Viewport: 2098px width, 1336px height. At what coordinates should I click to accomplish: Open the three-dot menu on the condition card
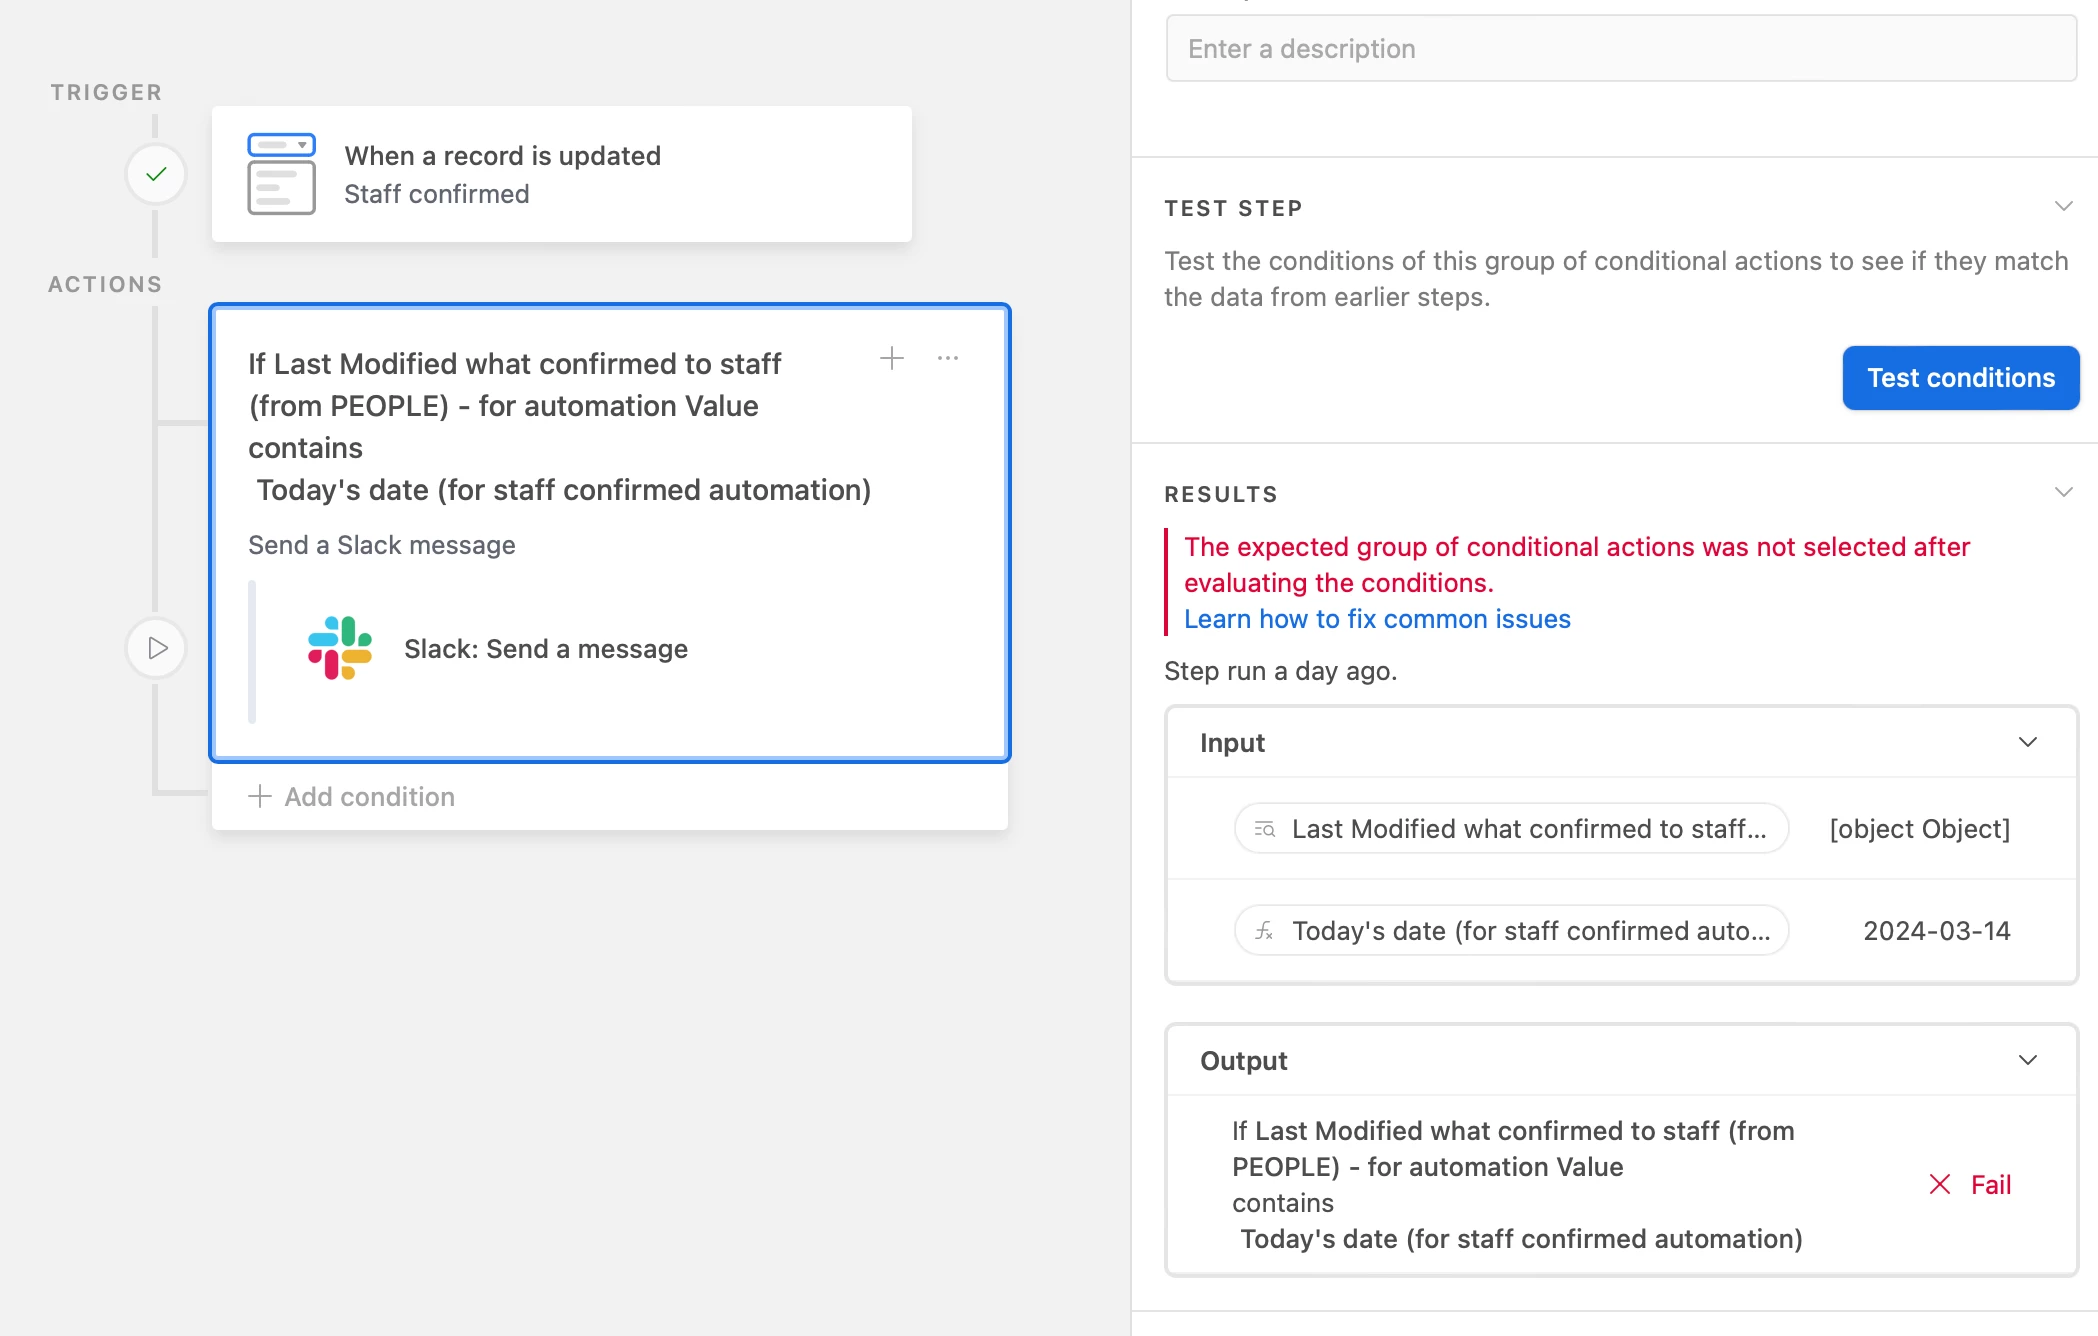point(948,358)
